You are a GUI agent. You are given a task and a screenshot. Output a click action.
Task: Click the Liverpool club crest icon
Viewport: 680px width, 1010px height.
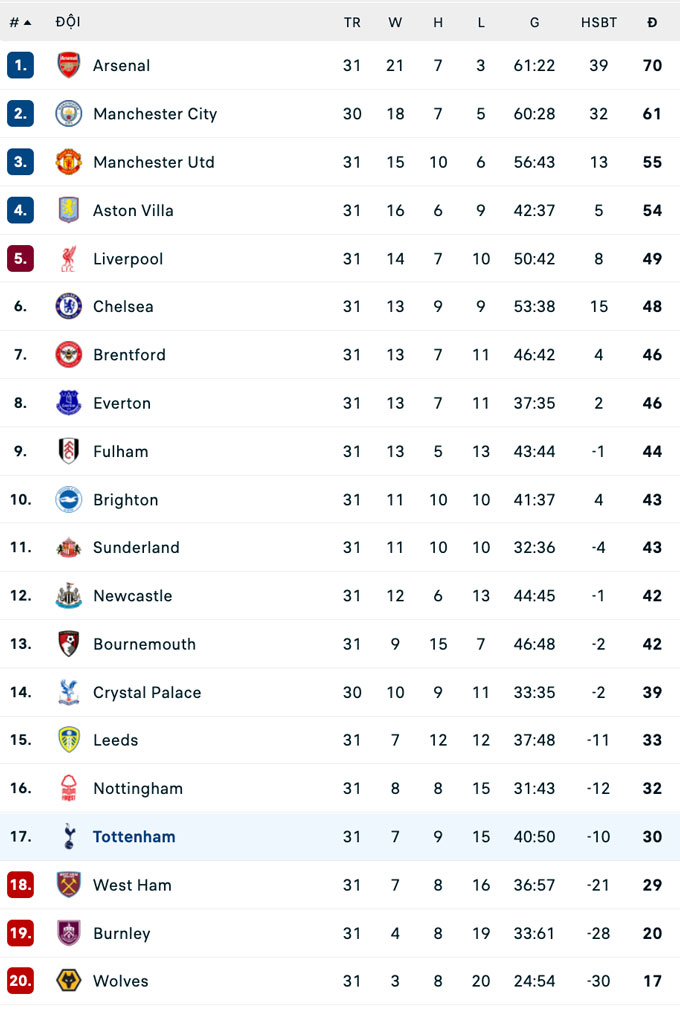click(x=68, y=258)
